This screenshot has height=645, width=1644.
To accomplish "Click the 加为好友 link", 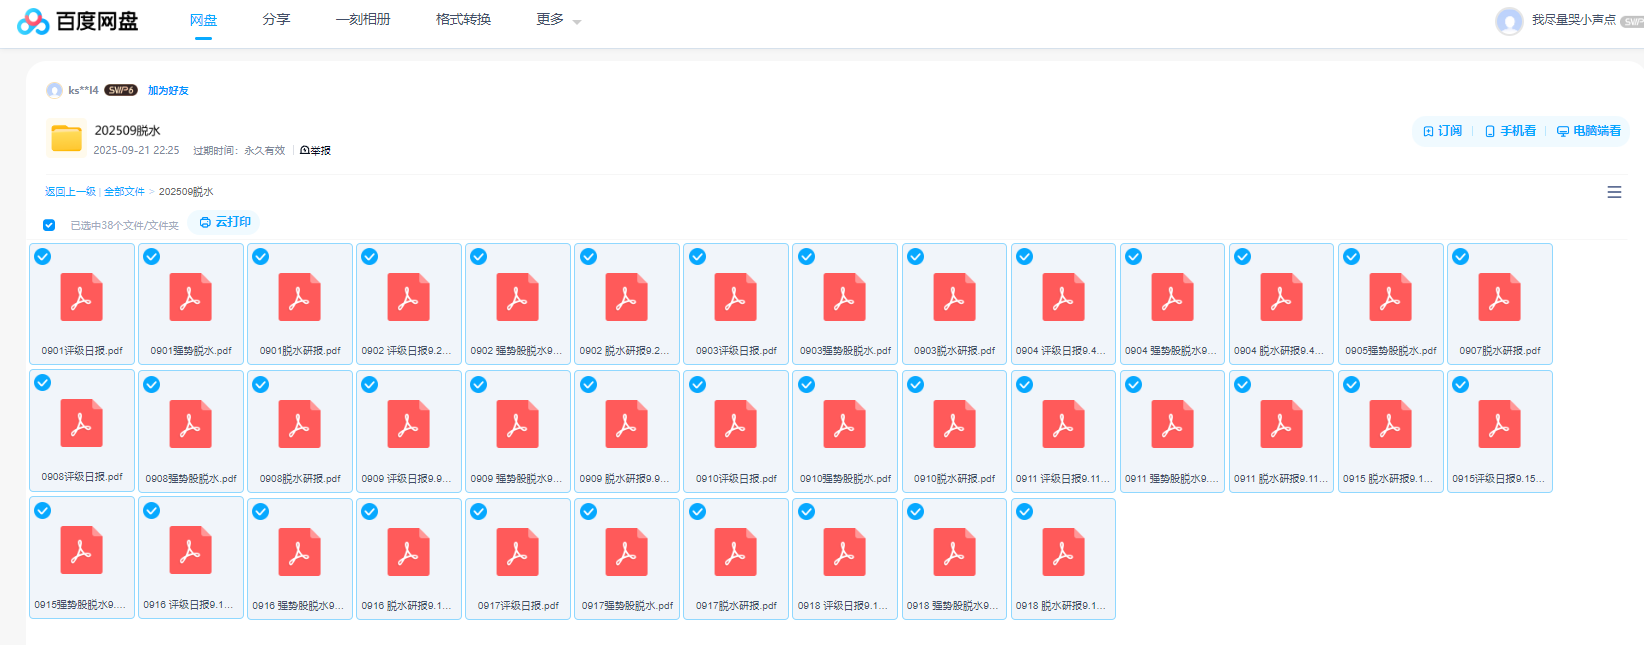I will 168,90.
